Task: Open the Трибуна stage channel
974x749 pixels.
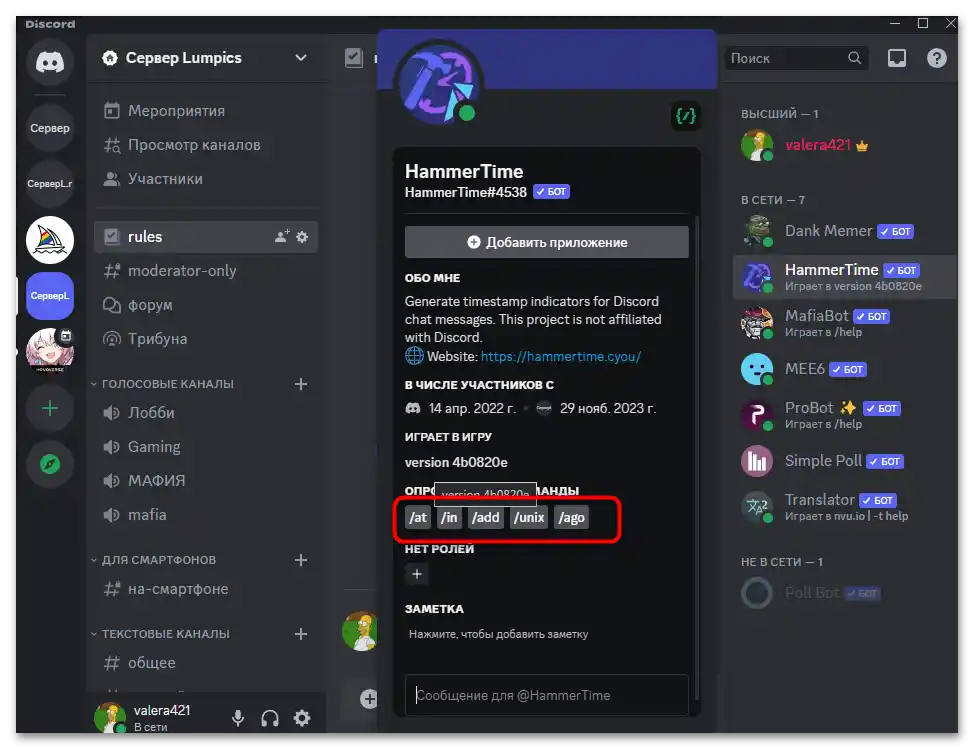Action: pyautogui.click(x=206, y=338)
